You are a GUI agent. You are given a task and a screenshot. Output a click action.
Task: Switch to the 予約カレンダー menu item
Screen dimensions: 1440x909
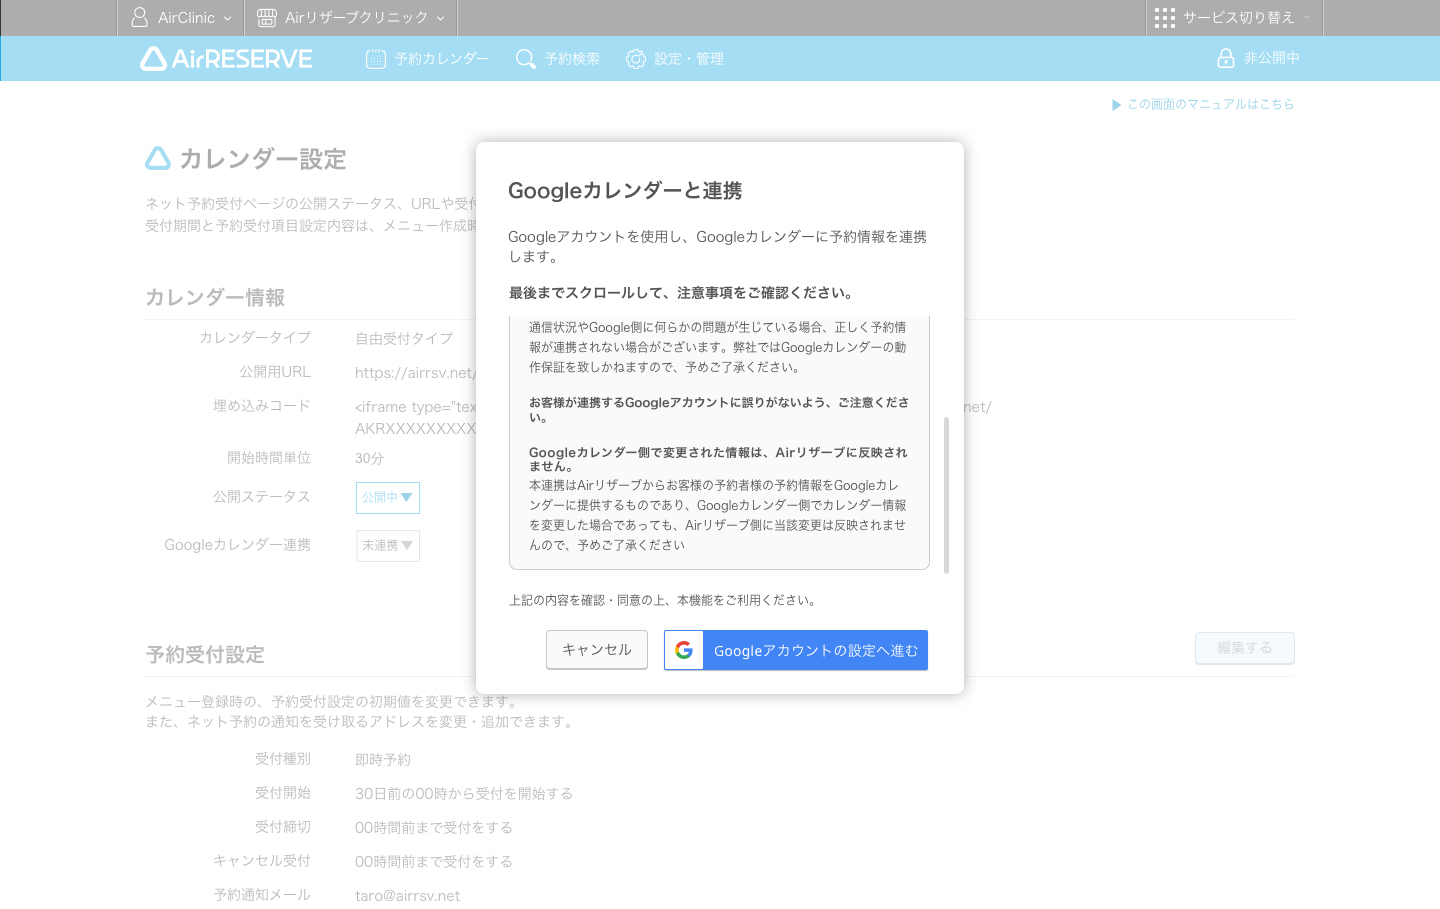[x=428, y=58]
